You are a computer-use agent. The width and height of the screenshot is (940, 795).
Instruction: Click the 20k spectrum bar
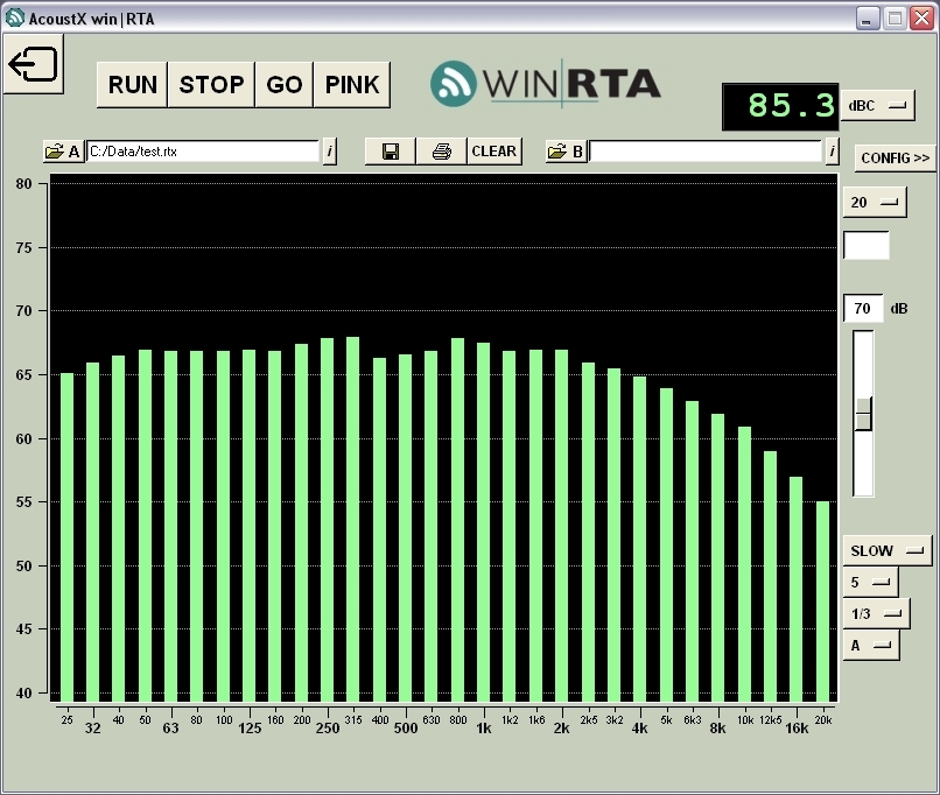point(823,601)
